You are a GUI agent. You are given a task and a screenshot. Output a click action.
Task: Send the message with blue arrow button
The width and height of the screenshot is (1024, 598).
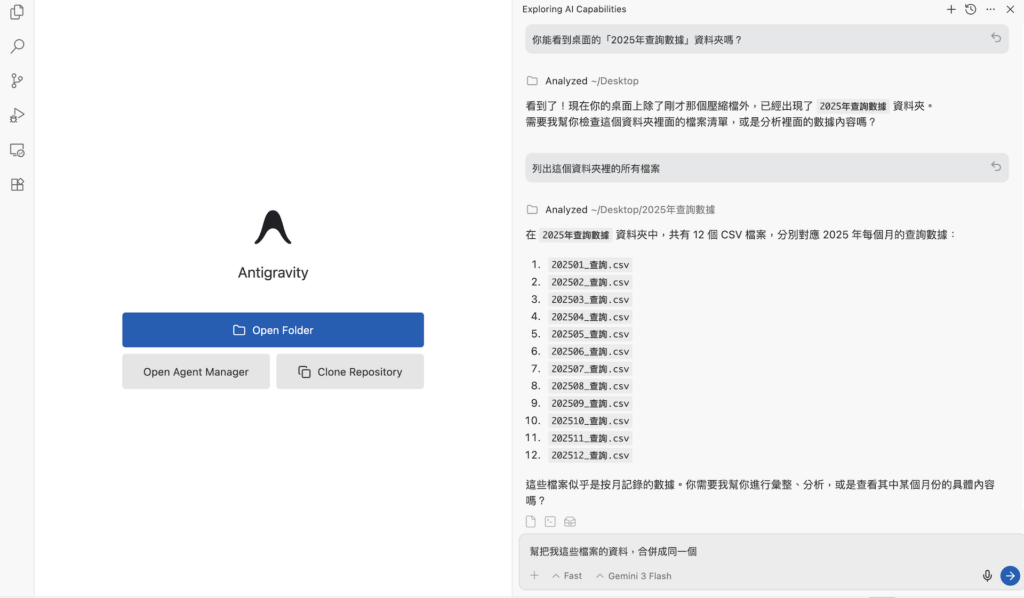(1010, 575)
